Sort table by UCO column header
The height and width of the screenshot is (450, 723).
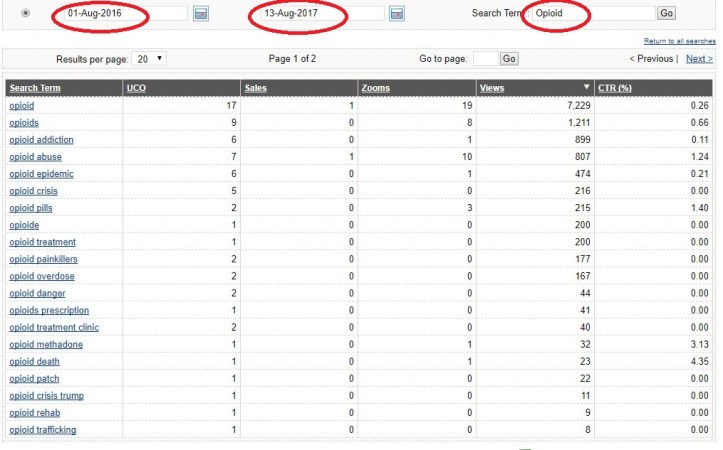(137, 88)
